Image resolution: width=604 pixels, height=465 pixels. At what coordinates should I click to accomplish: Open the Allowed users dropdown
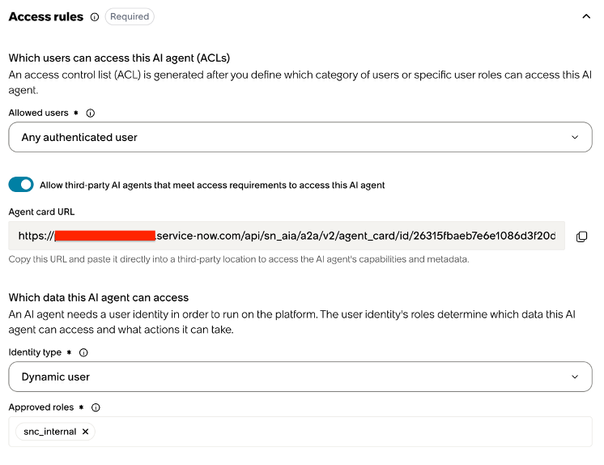point(300,137)
